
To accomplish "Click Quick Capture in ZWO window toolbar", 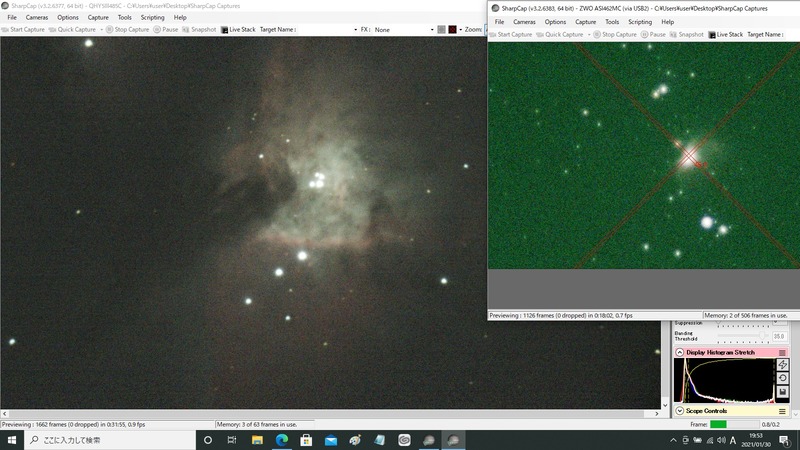I will [x=560, y=35].
